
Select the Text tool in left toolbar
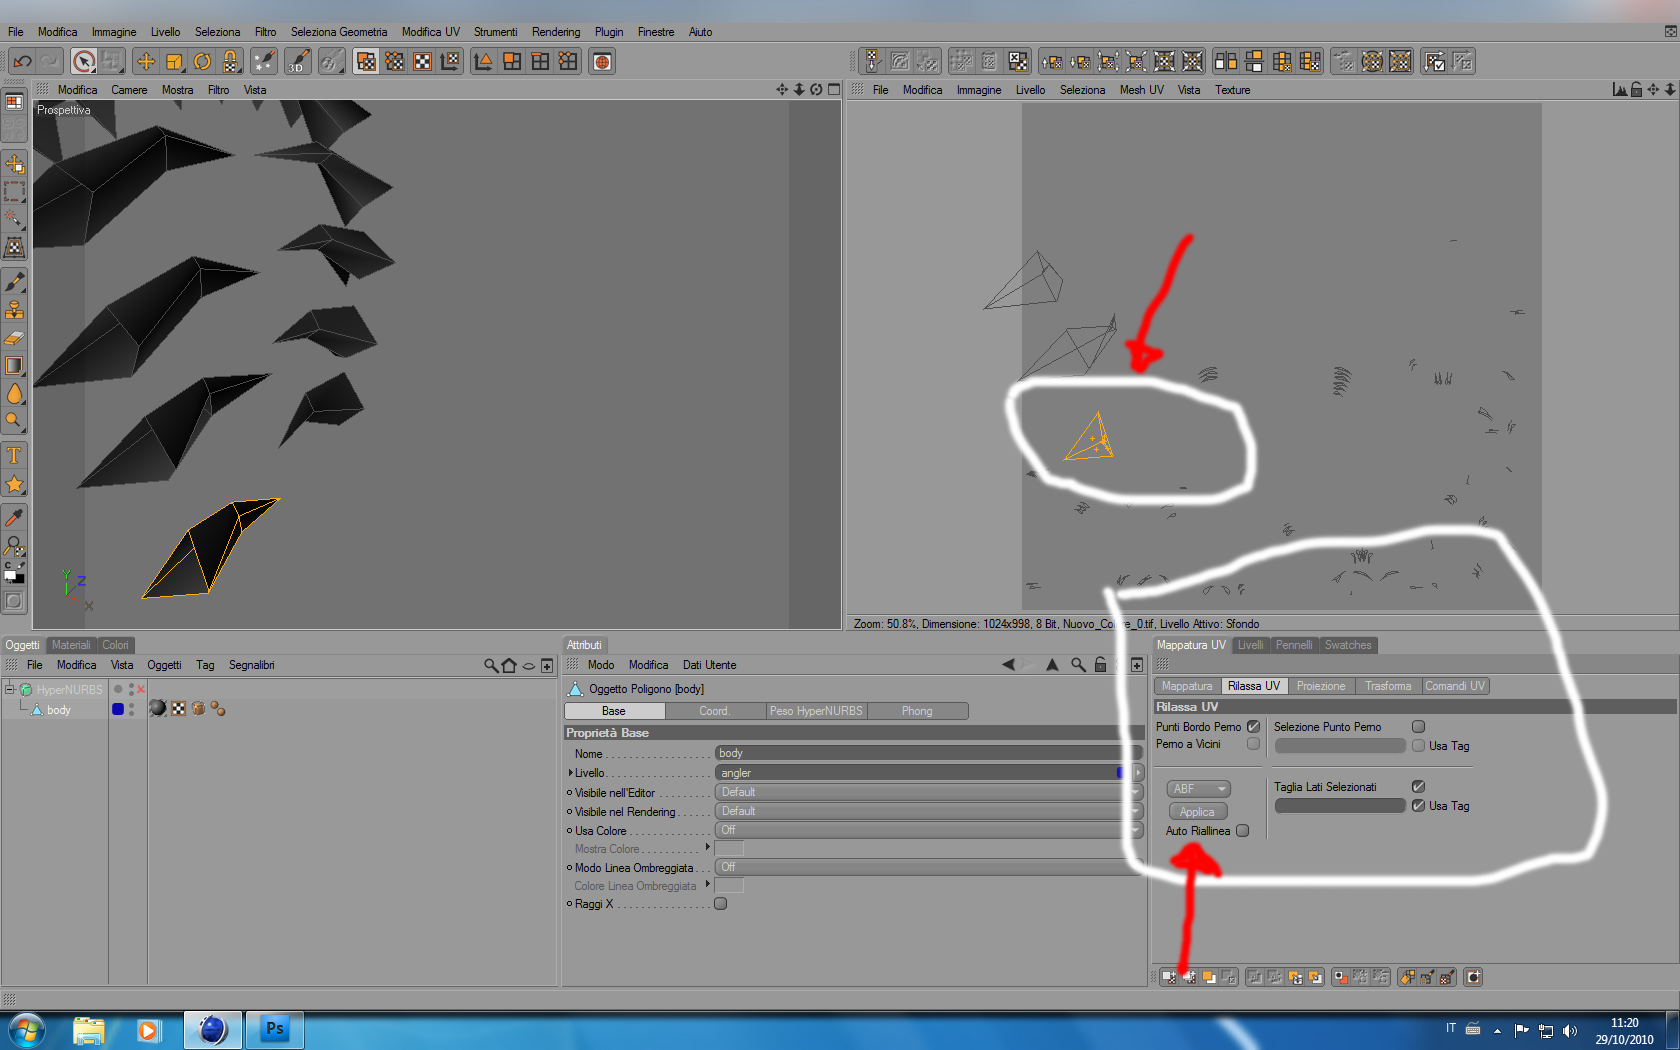click(x=14, y=456)
